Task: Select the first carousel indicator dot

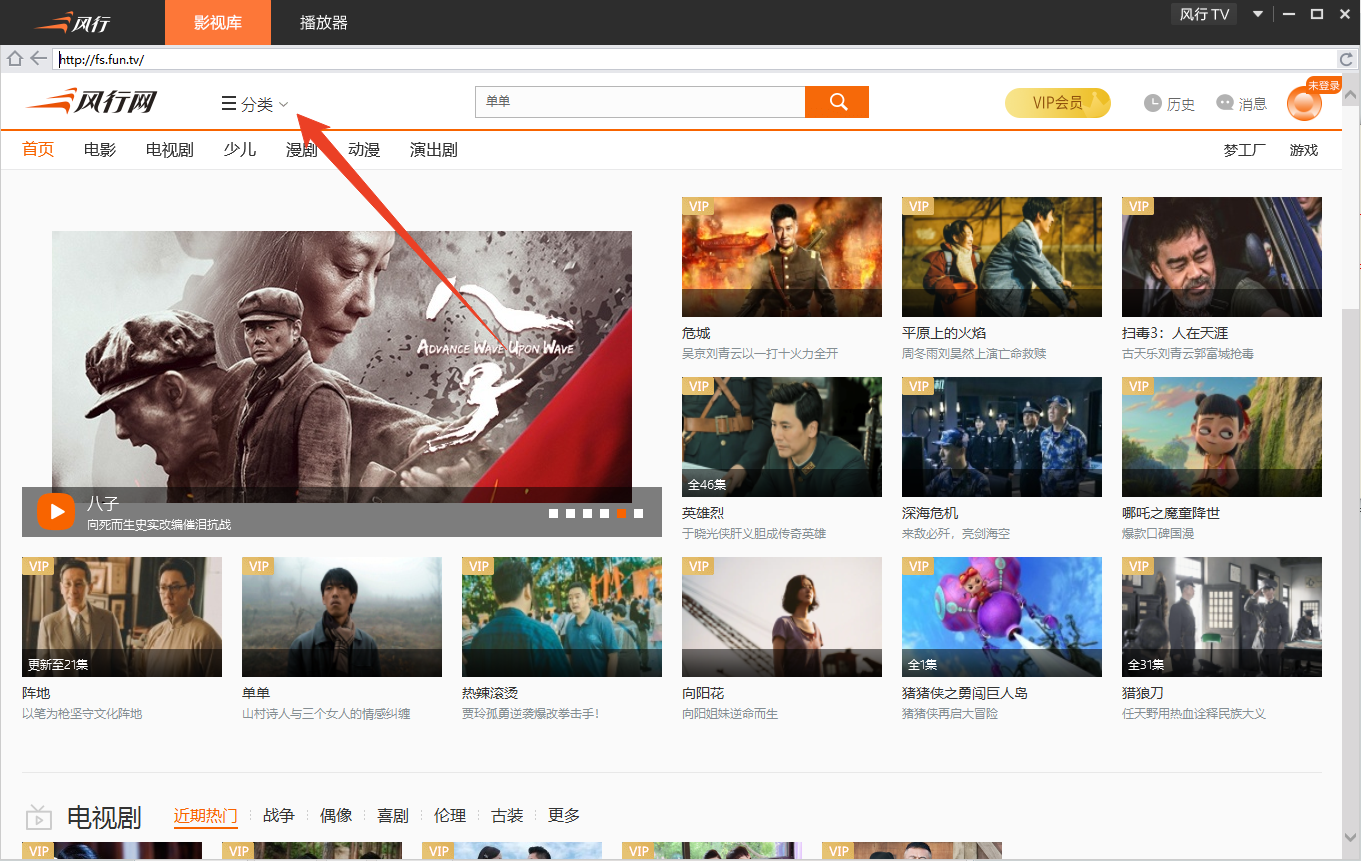Action: [553, 513]
